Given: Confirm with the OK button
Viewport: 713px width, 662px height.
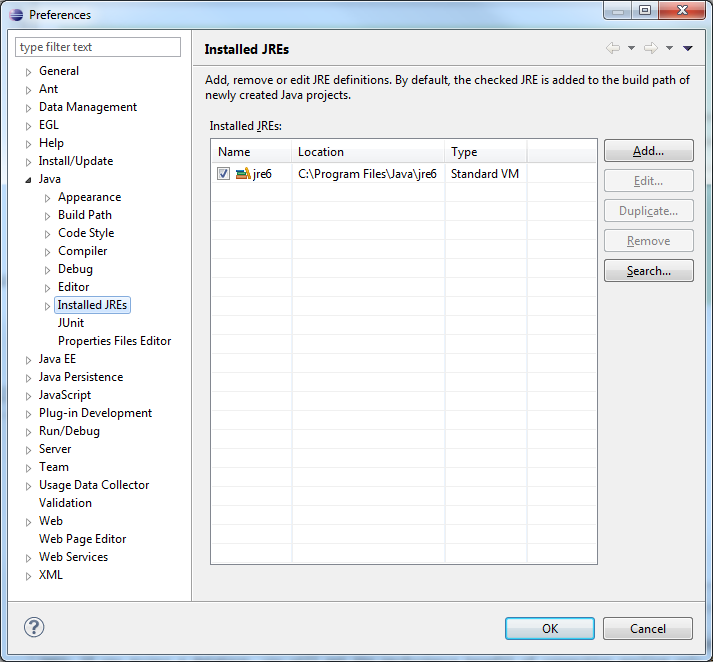Looking at the screenshot, I should pos(549,628).
